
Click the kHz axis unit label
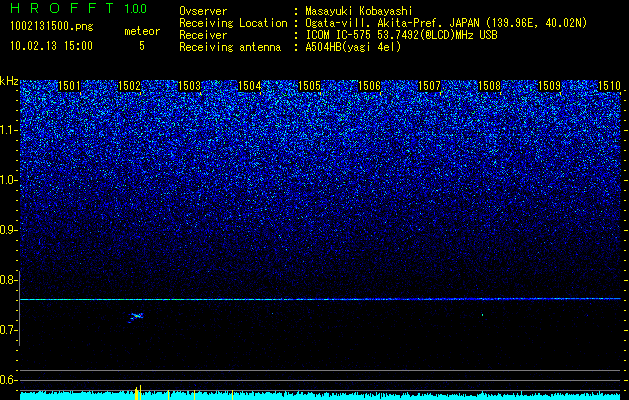(9, 81)
